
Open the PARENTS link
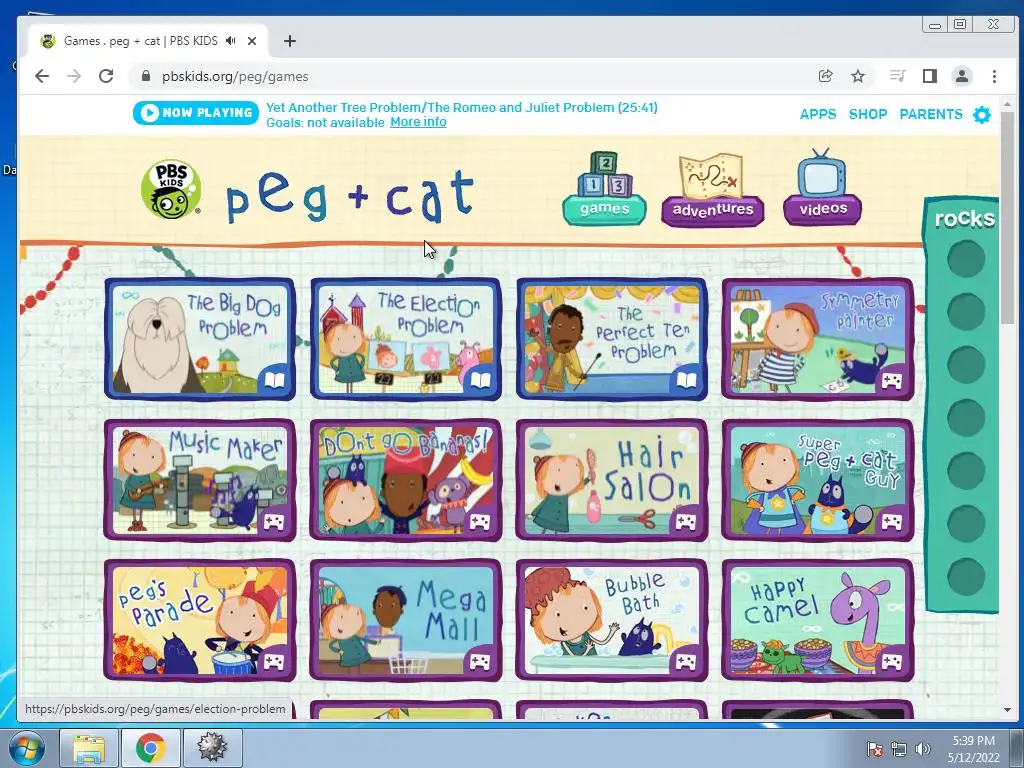click(931, 114)
